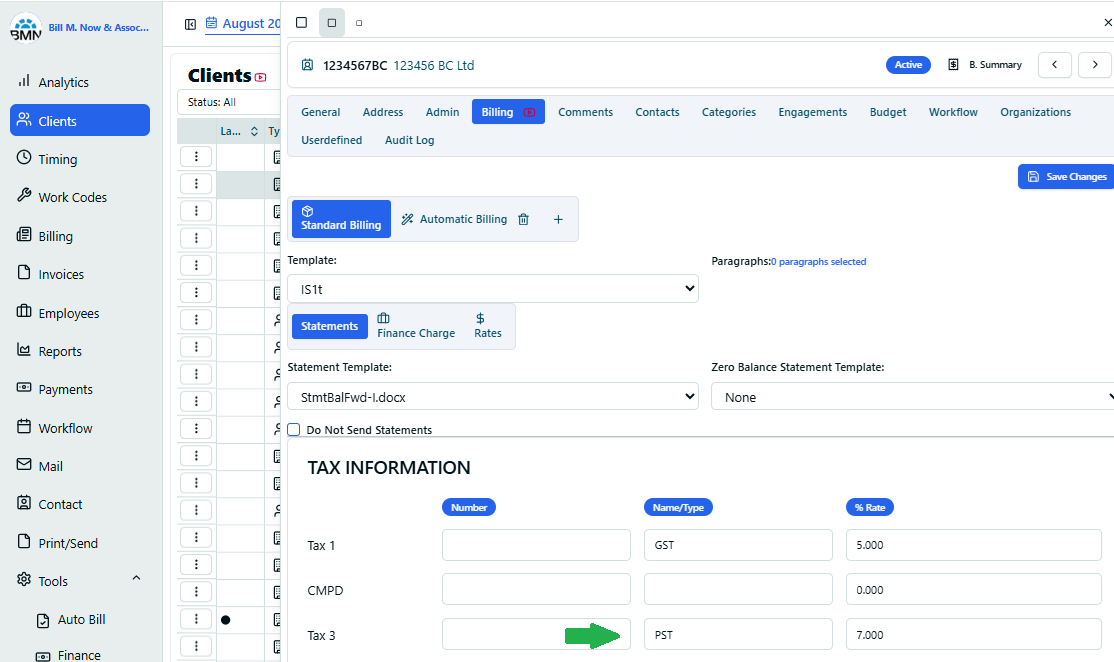Open Billing in the left sidebar
1114x662 pixels.
[45, 236]
